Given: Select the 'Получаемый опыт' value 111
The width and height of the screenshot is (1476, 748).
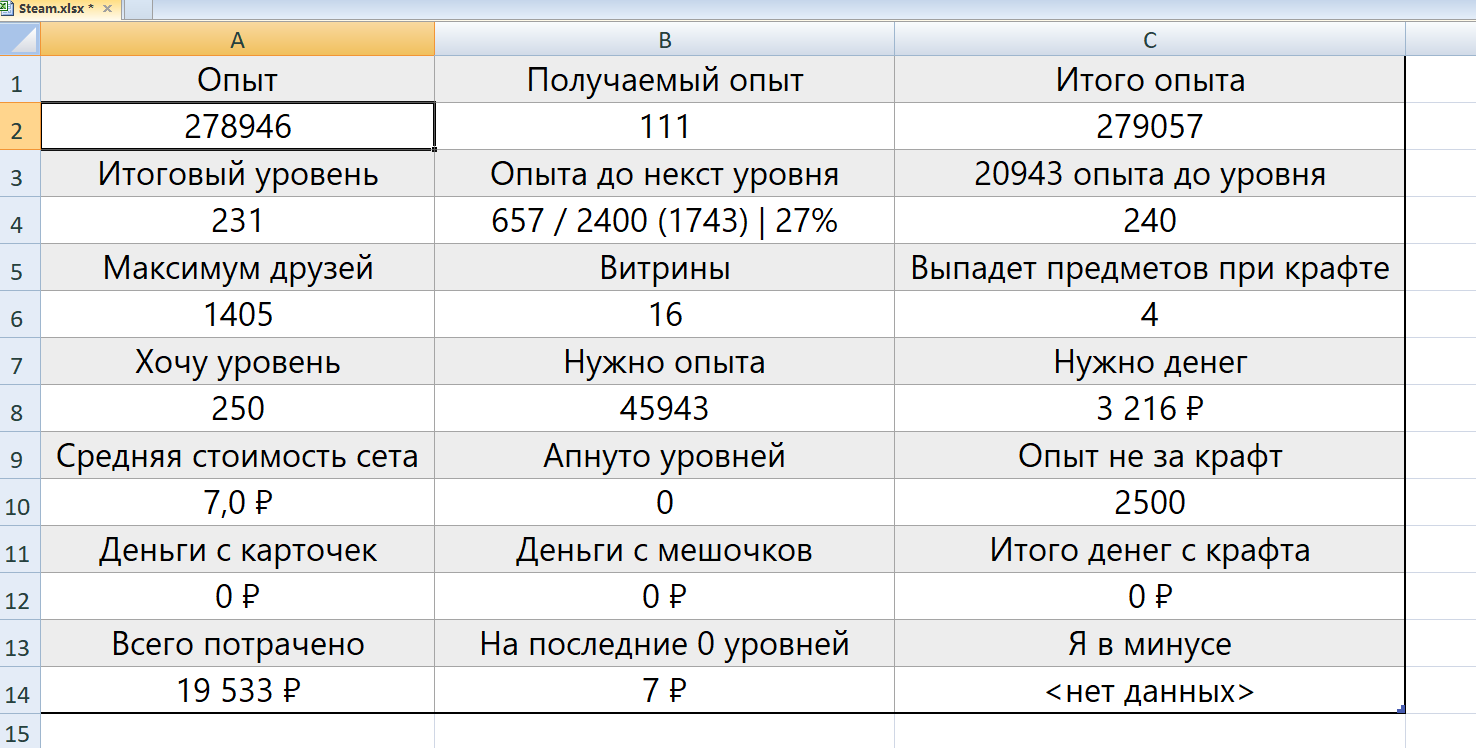Looking at the screenshot, I should (665, 126).
